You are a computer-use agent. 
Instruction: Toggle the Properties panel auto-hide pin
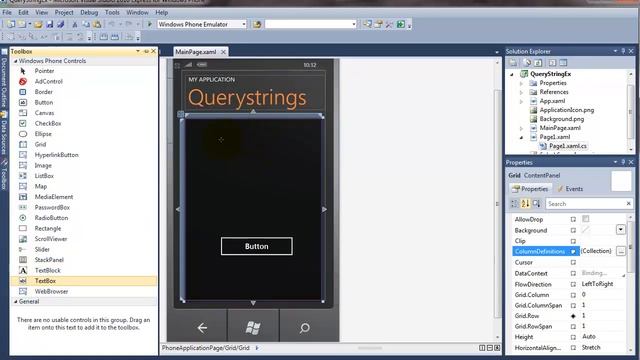(623, 162)
